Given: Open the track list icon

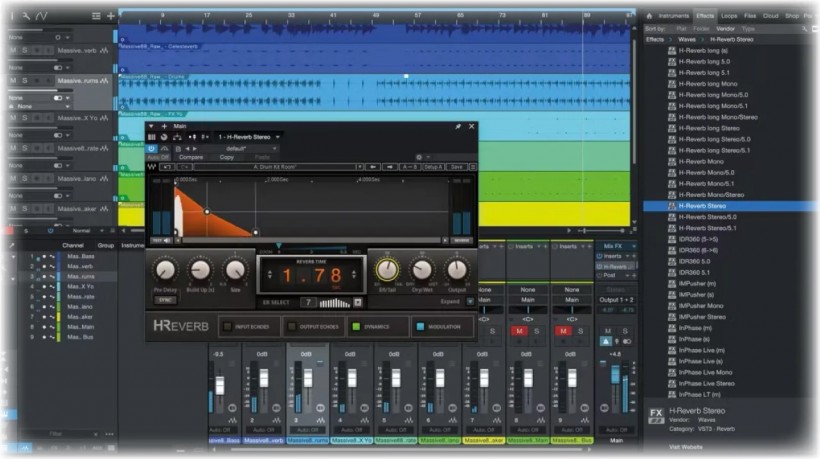Looking at the screenshot, I should coord(96,16).
